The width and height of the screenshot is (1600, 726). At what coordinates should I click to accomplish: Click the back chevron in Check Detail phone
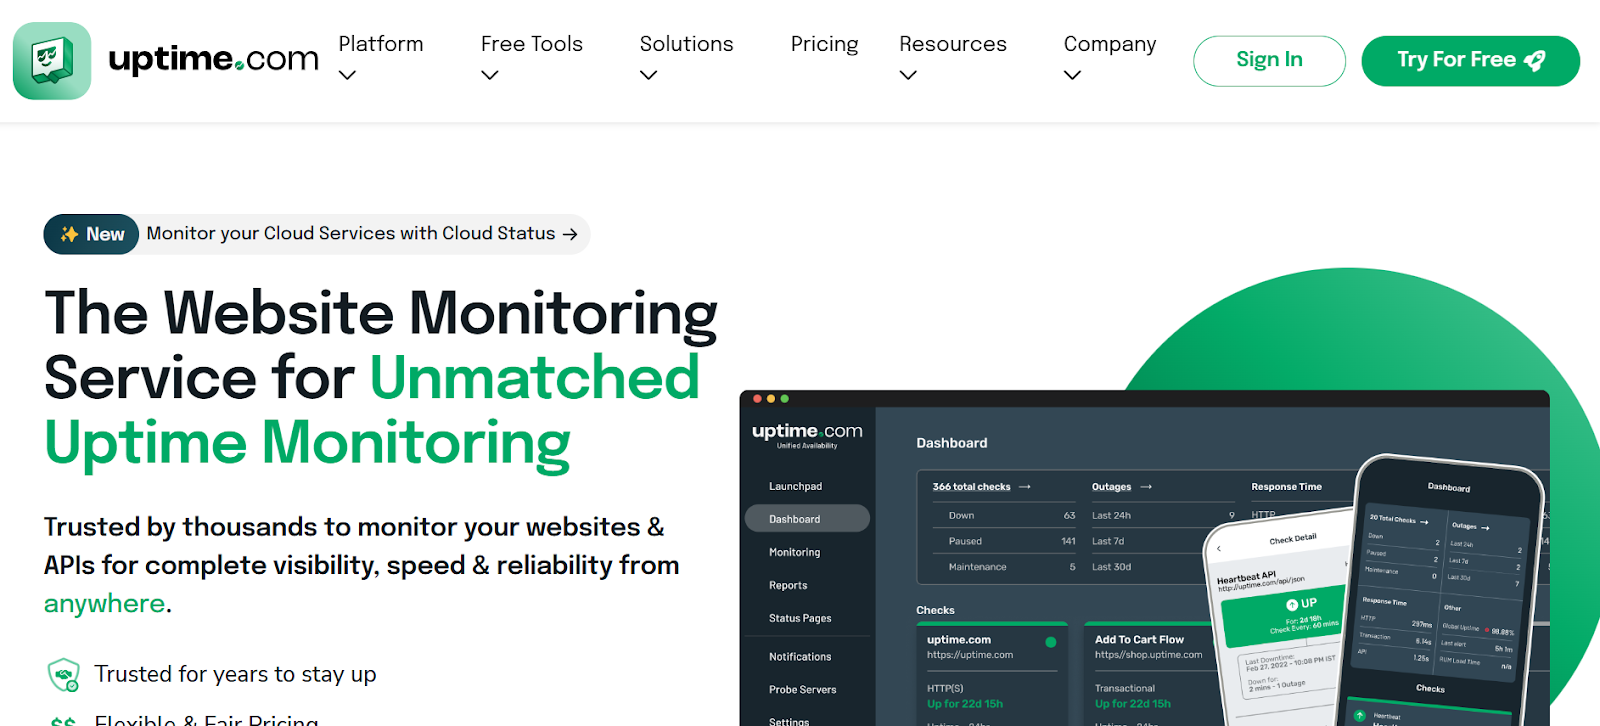(x=1219, y=549)
